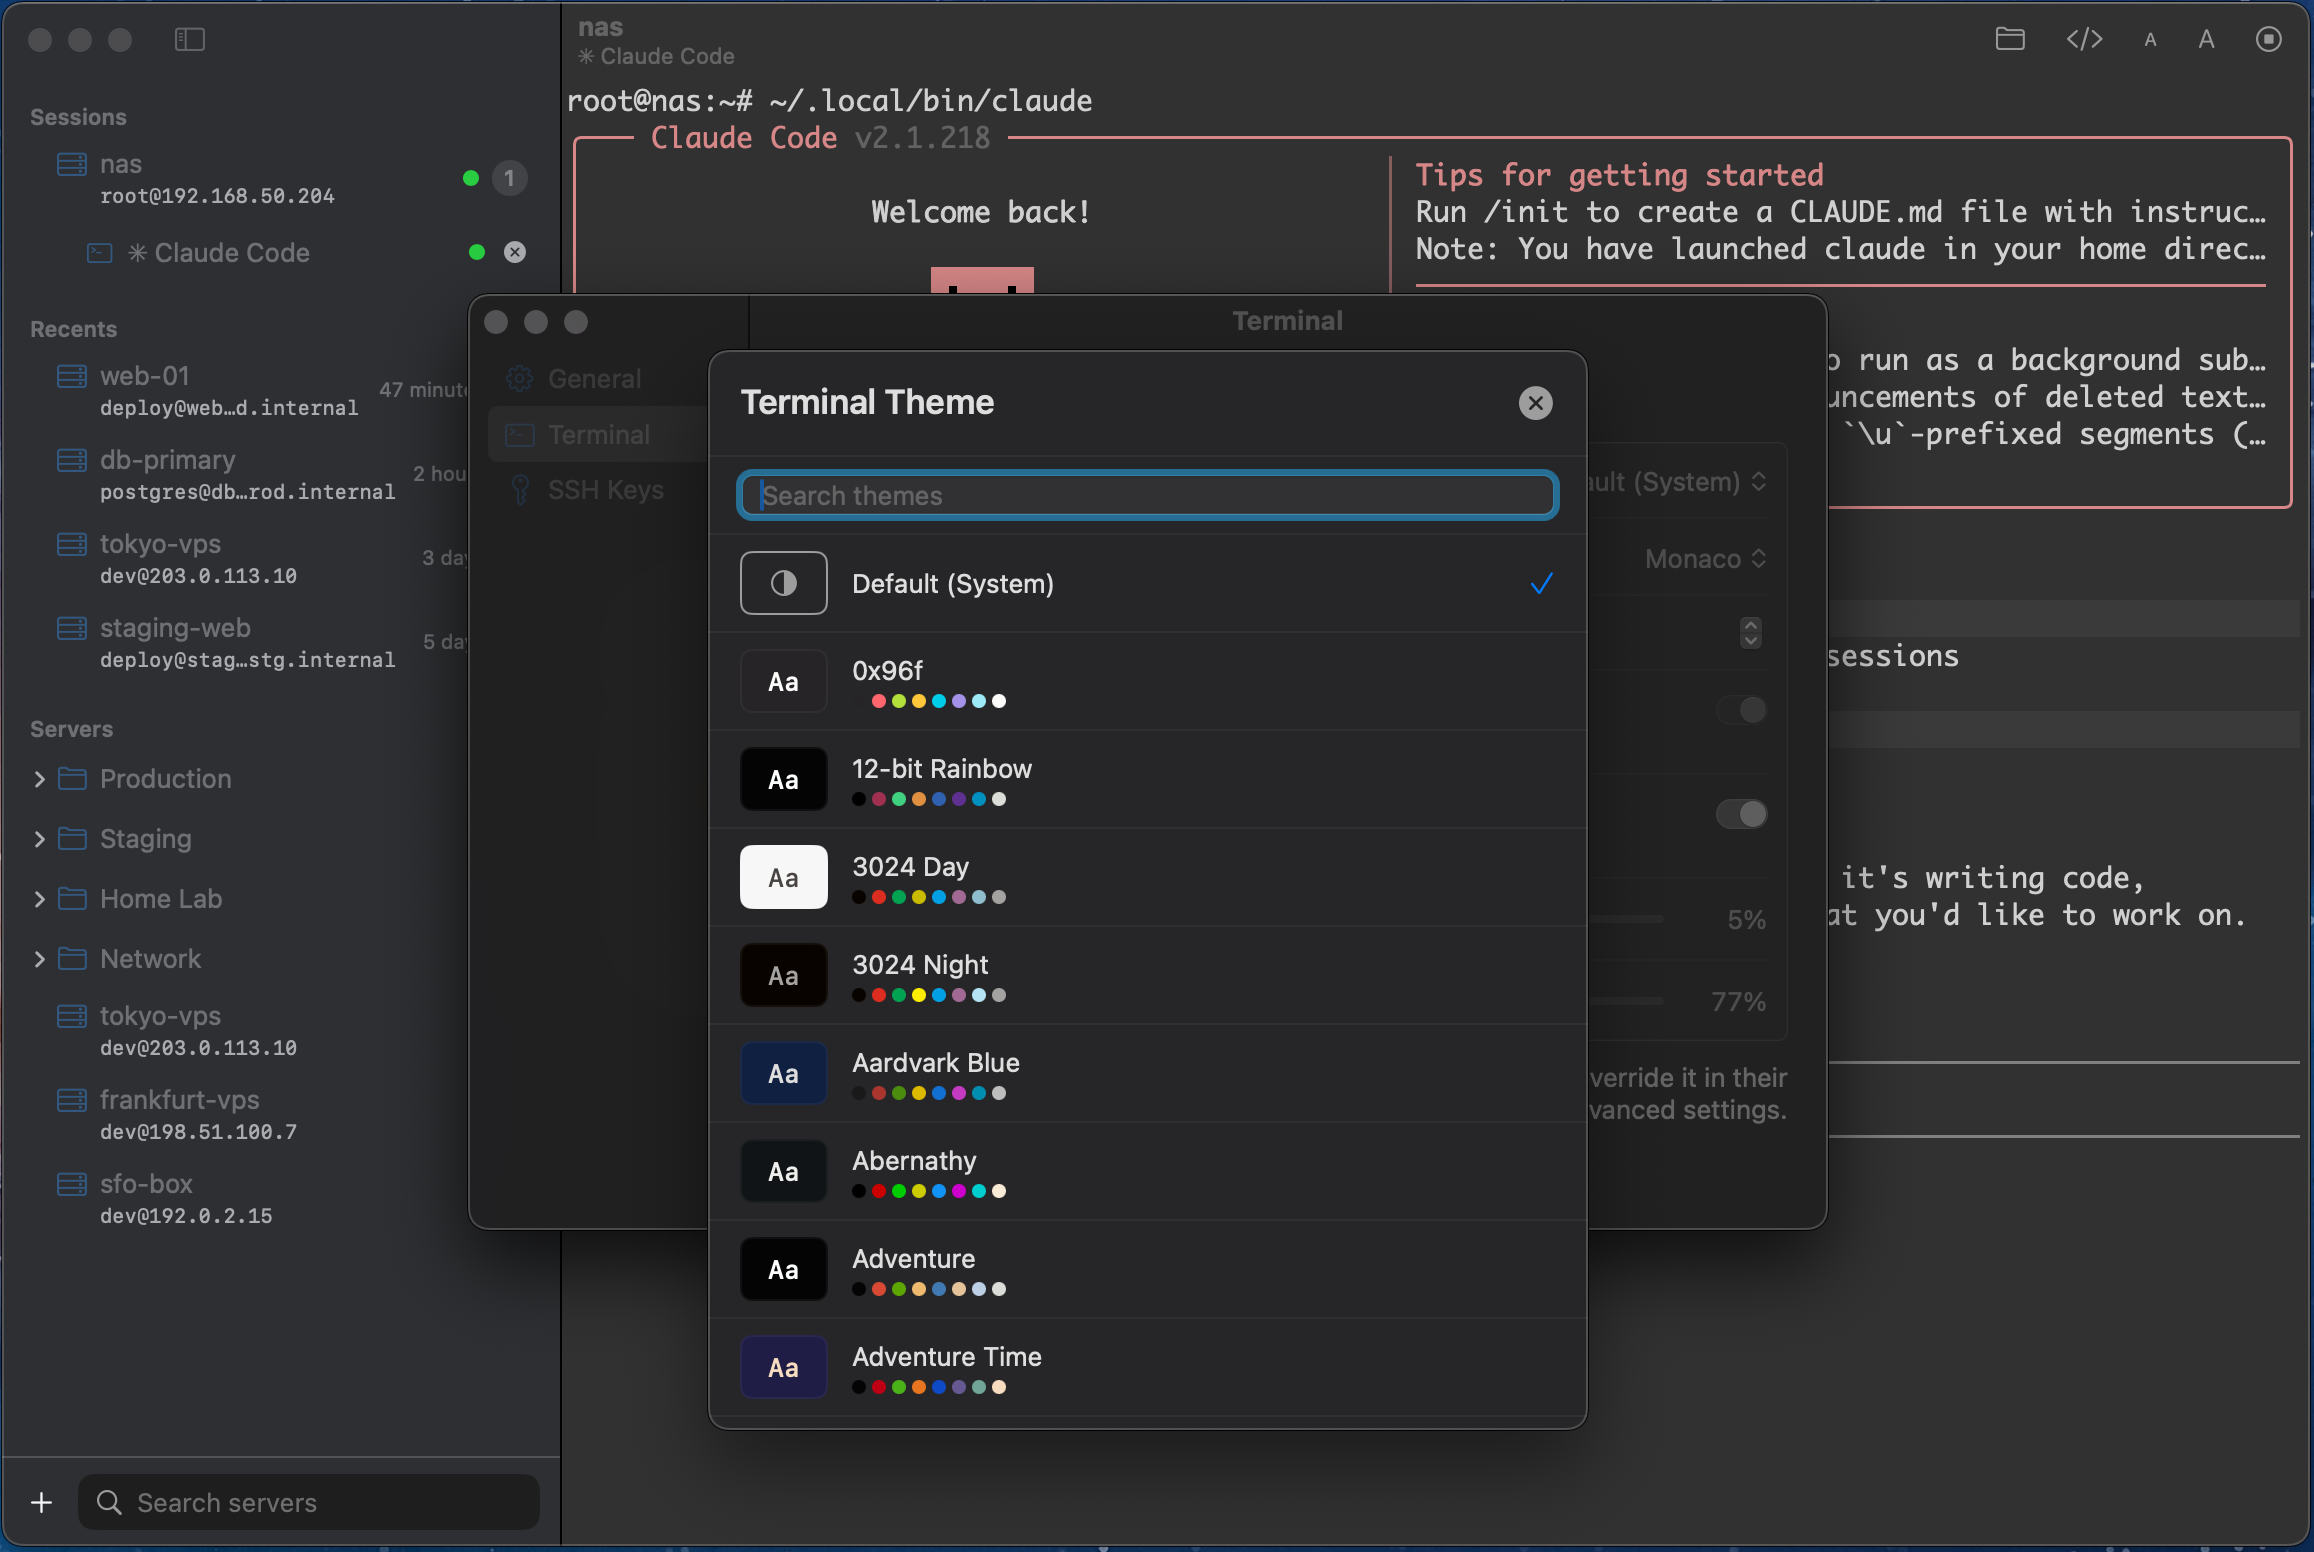Image resolution: width=2314 pixels, height=1552 pixels.
Task: Click the Recents section header
Action: point(73,329)
